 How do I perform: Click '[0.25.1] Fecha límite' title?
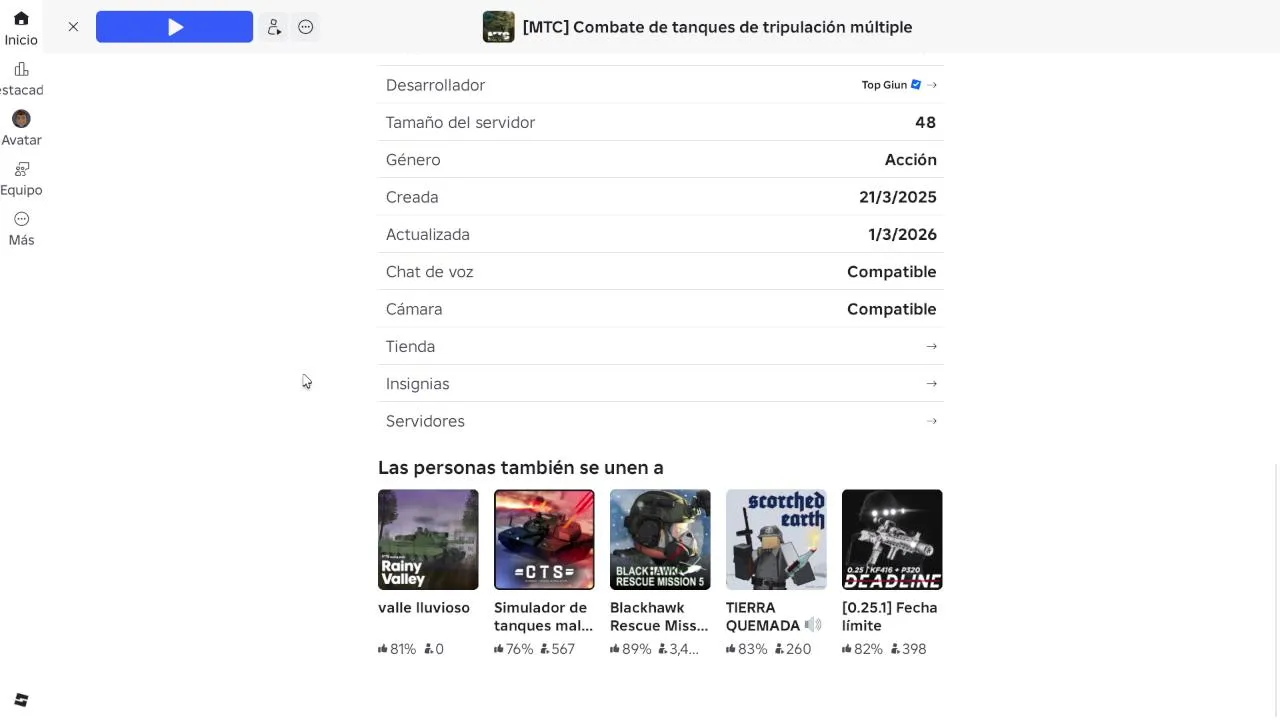point(890,617)
